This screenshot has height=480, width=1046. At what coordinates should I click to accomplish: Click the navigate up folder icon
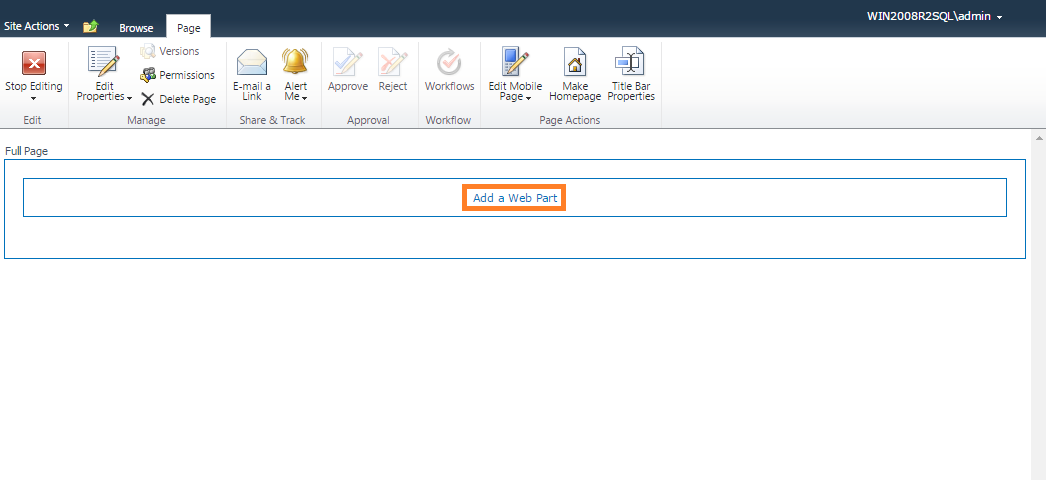91,27
